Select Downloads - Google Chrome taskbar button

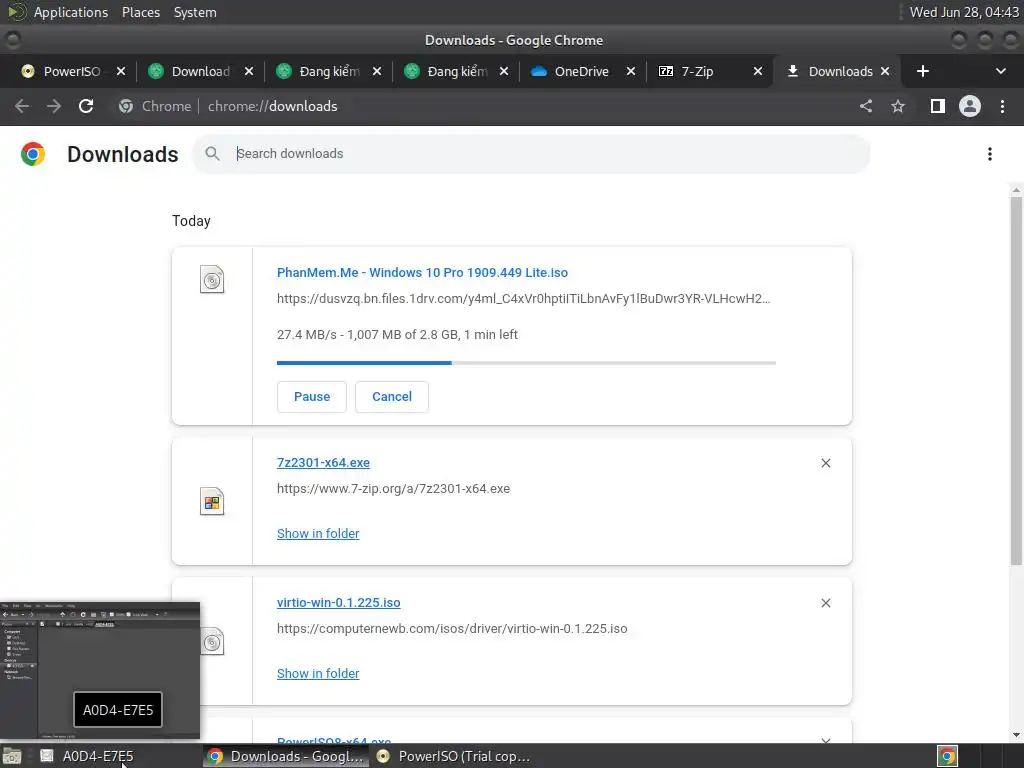286,756
